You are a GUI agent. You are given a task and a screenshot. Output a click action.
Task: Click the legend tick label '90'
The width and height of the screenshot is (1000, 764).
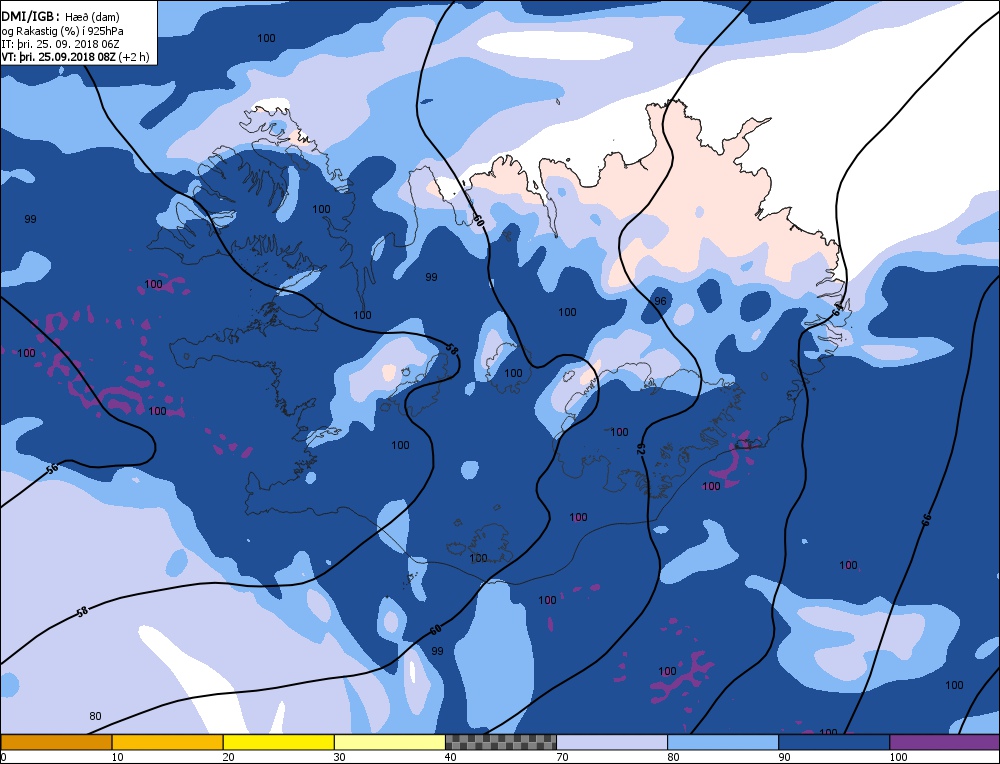784,757
